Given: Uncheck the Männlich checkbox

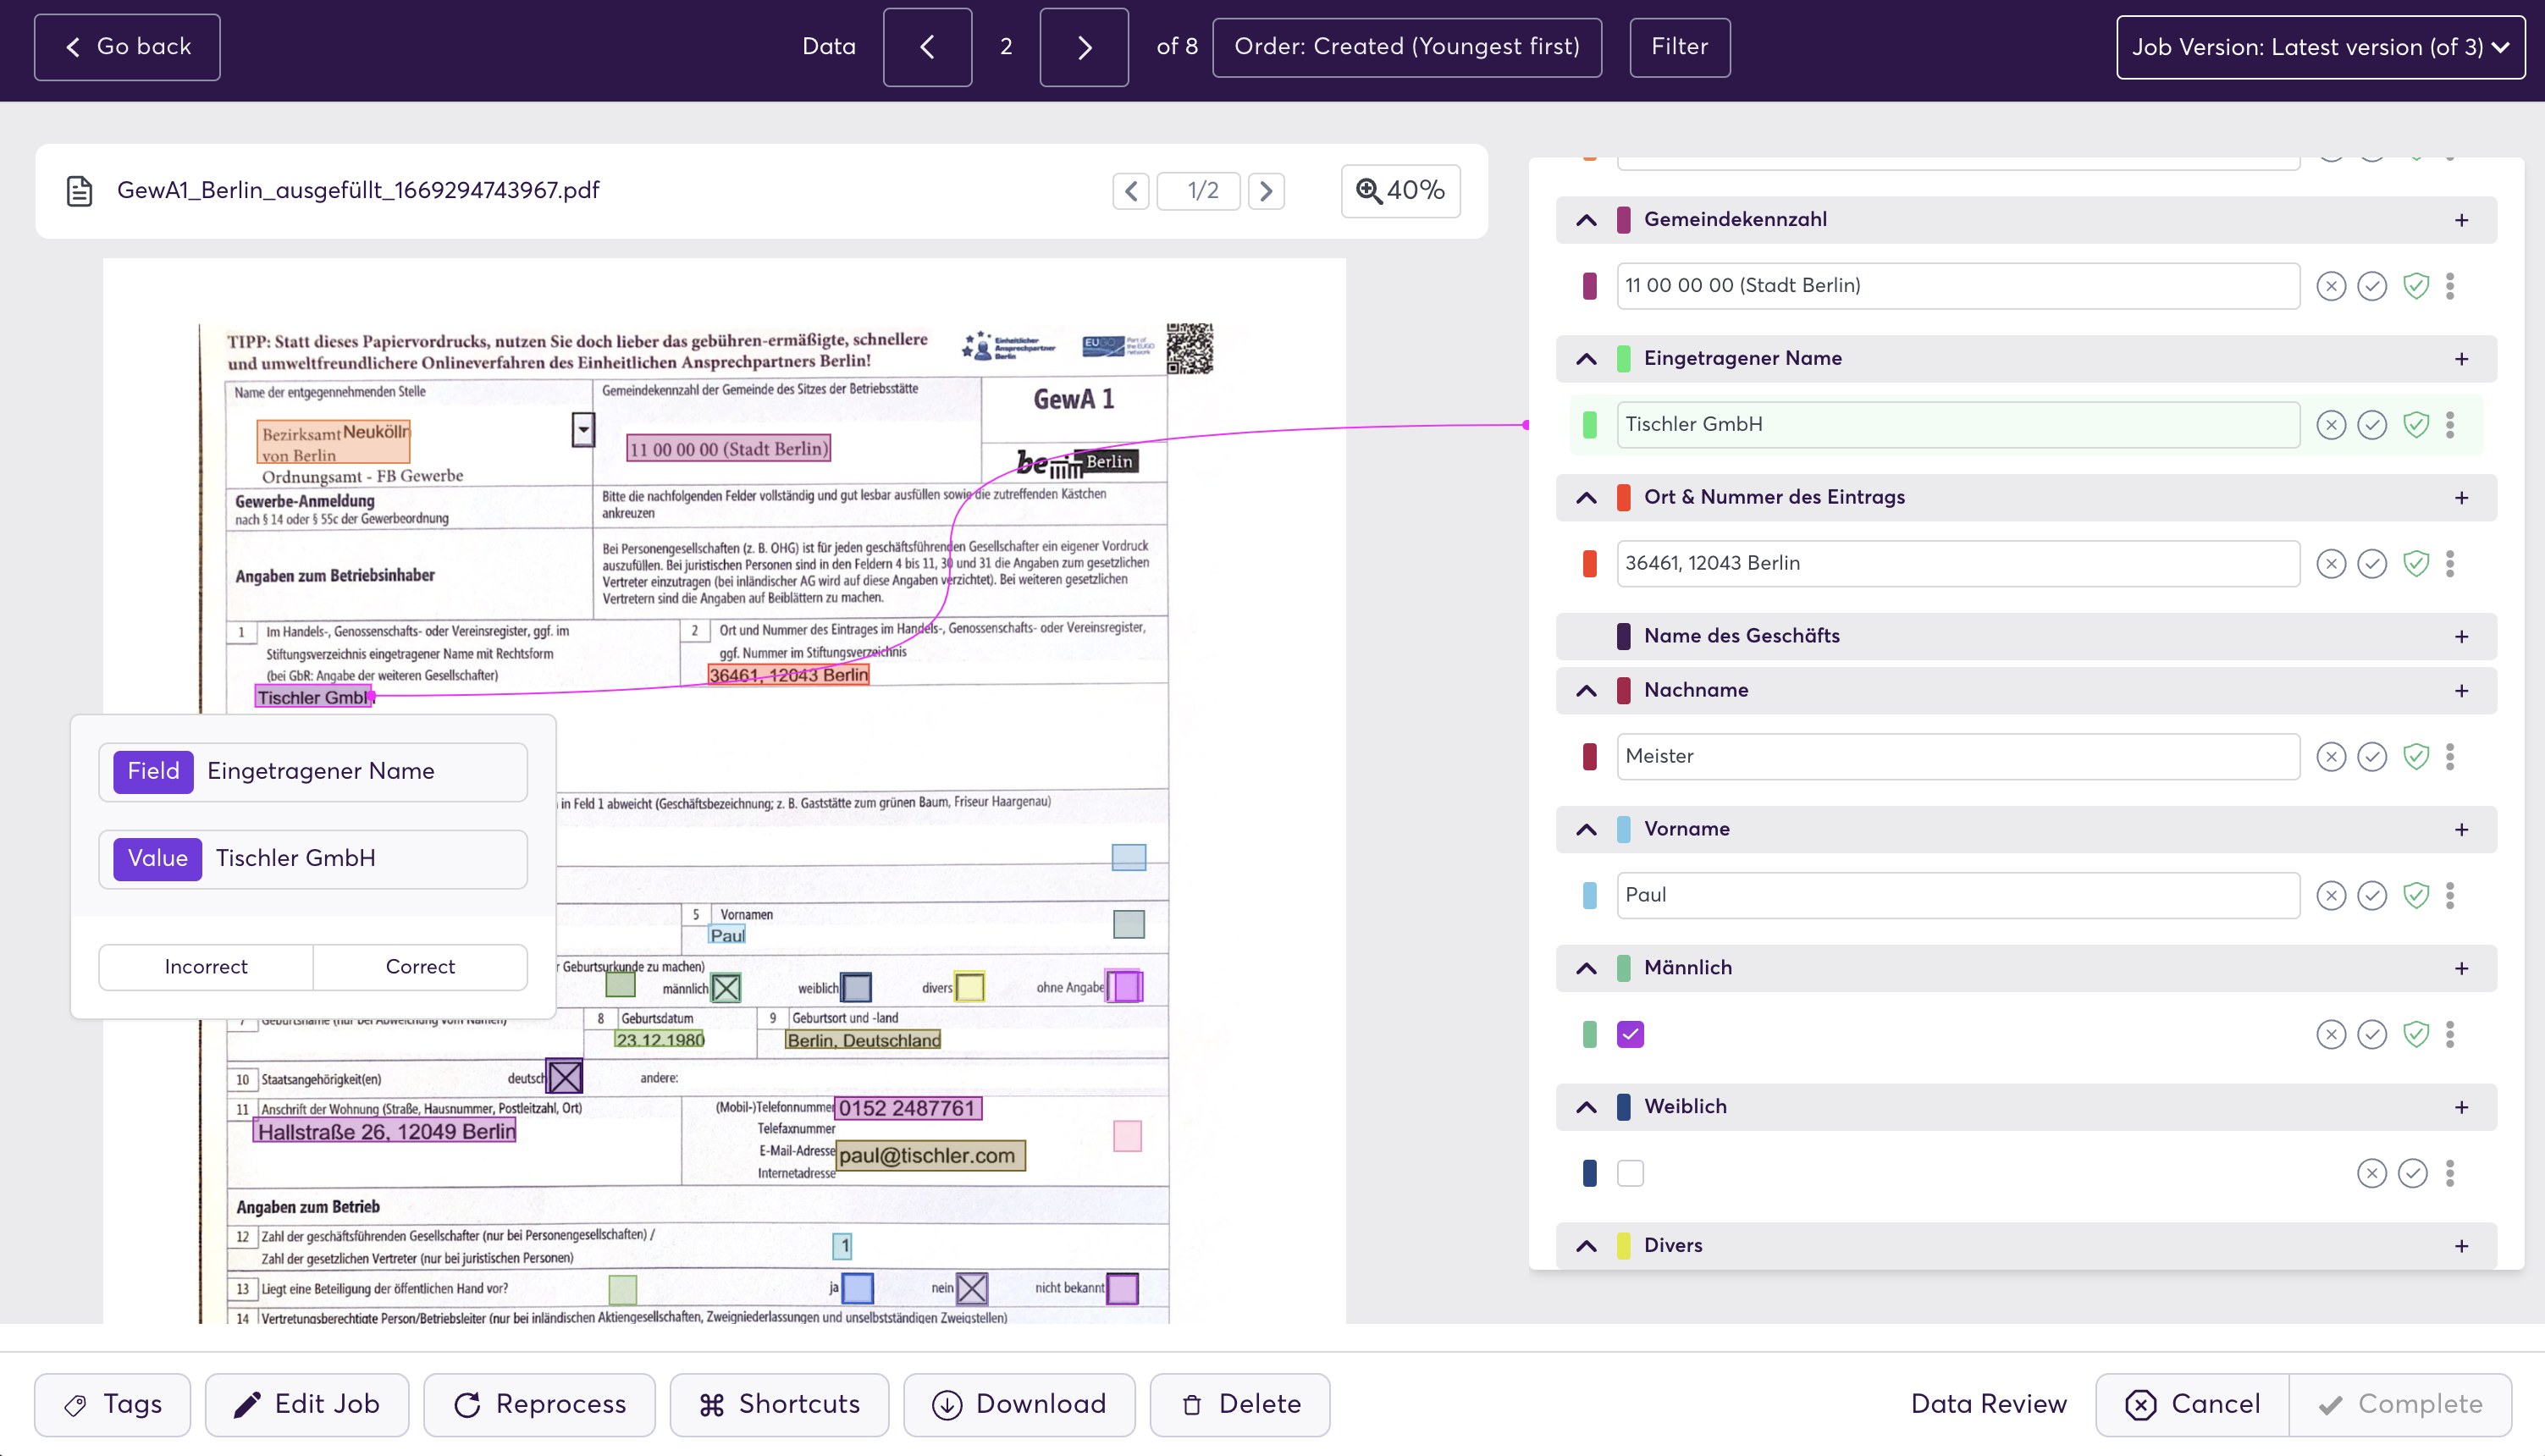Looking at the screenshot, I should [1630, 1034].
